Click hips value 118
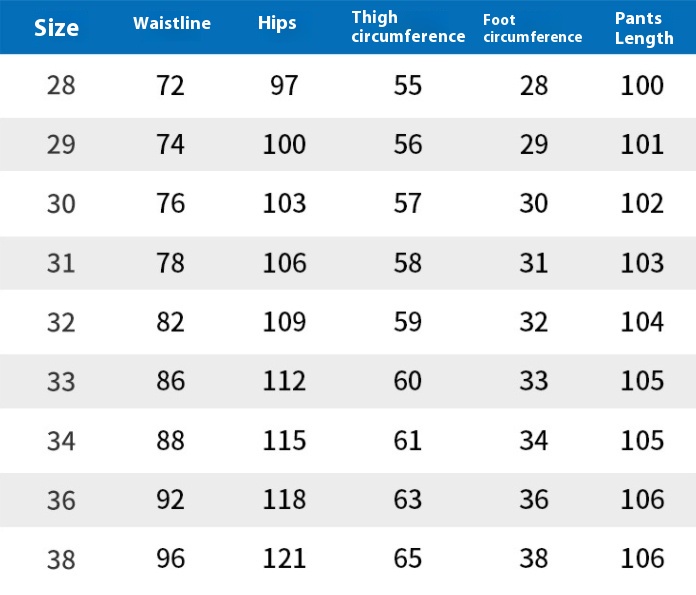 click(284, 499)
